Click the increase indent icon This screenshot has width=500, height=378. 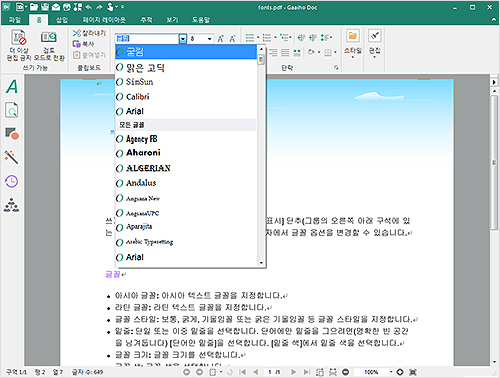coord(312,38)
